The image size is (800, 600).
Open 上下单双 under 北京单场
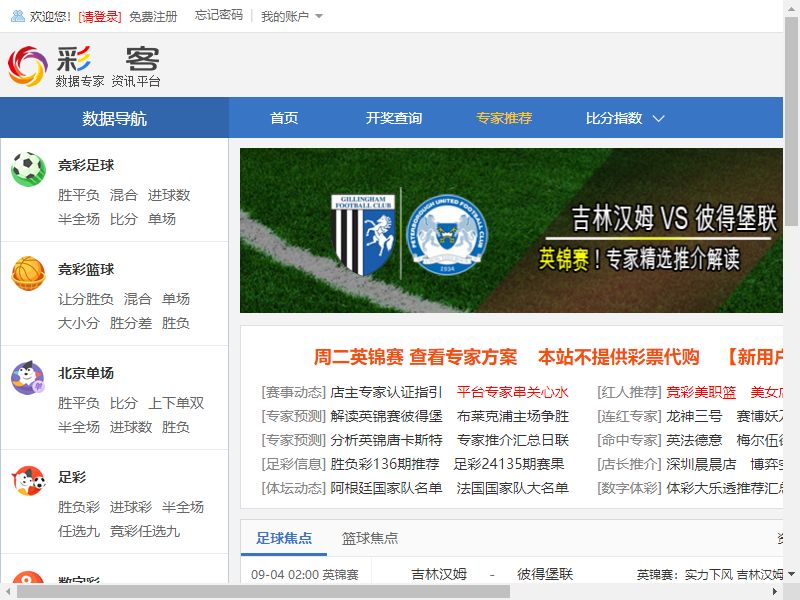pyautogui.click(x=176, y=403)
